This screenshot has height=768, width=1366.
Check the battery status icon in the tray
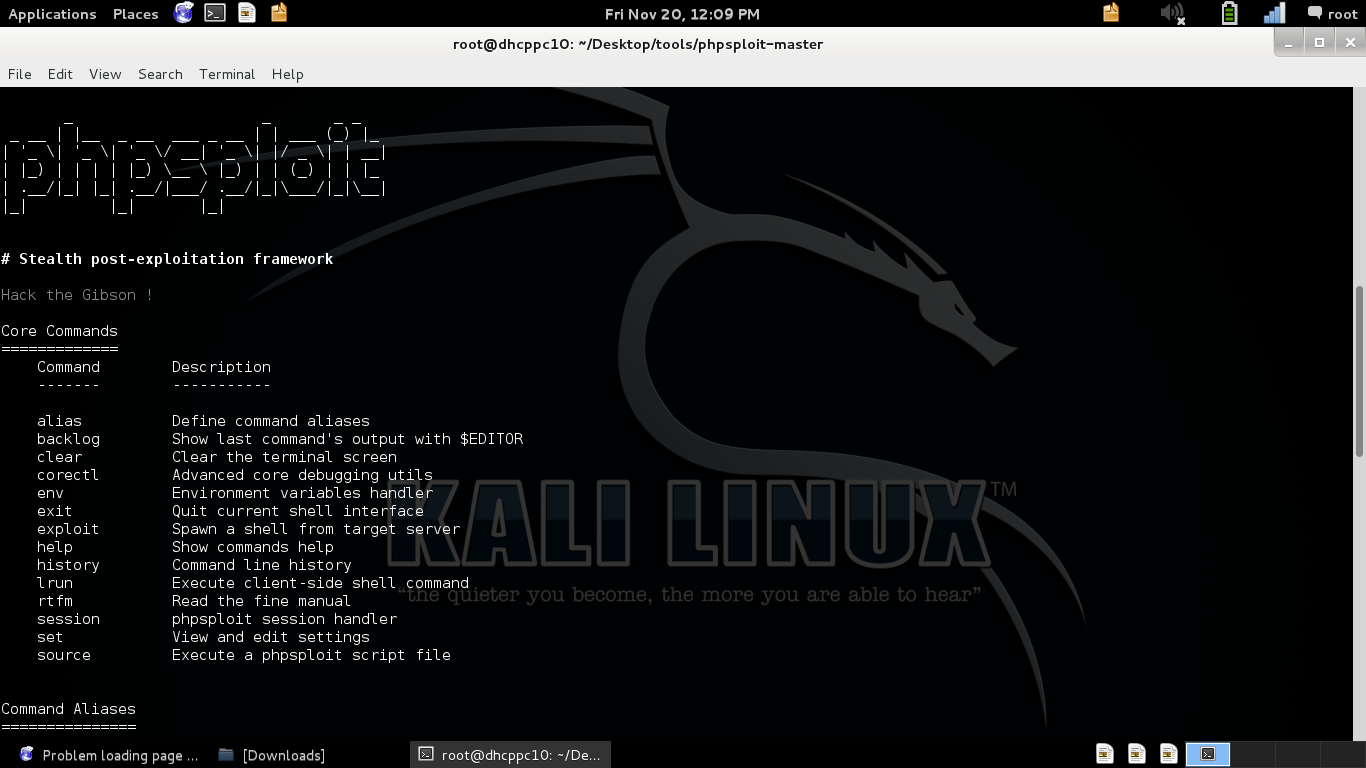pyautogui.click(x=1228, y=13)
